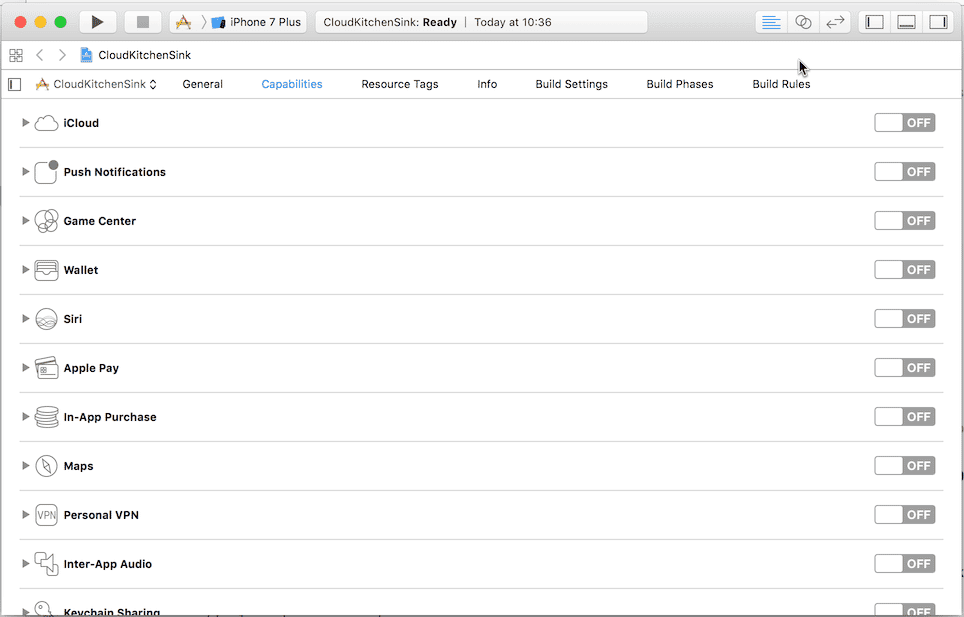The image size is (964, 617).
Task: Click the In-App Purchase label
Action: [110, 417]
